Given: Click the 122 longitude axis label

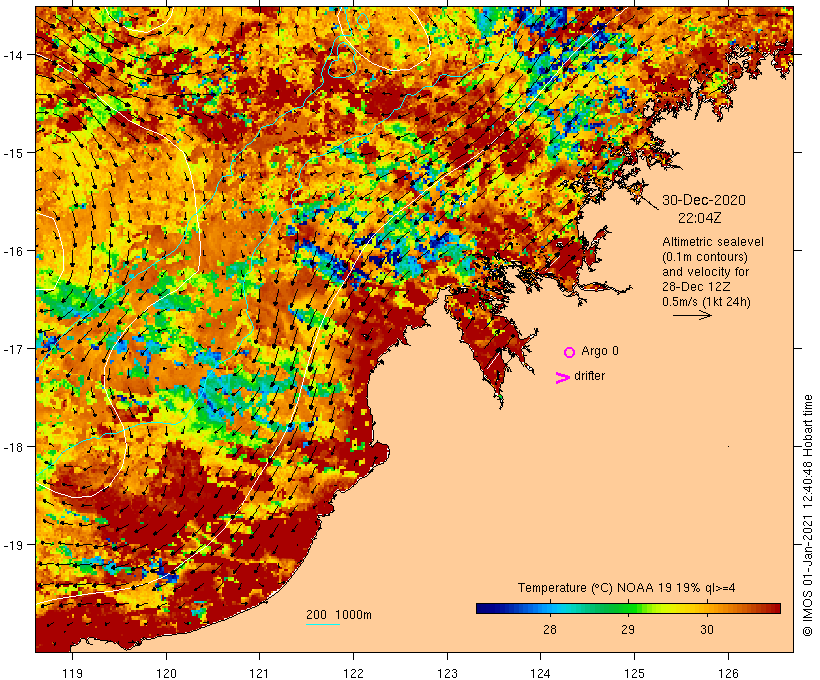Looking at the screenshot, I should pyautogui.click(x=354, y=673).
